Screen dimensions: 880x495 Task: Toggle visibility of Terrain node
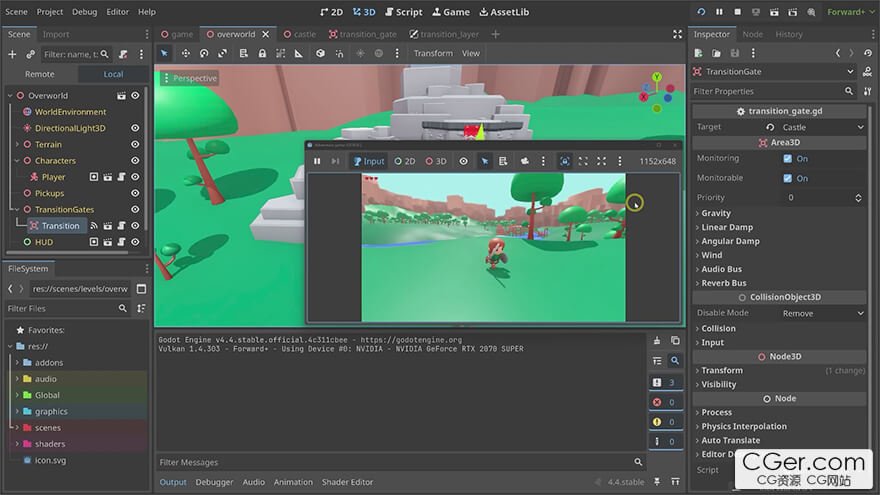pyautogui.click(x=135, y=144)
